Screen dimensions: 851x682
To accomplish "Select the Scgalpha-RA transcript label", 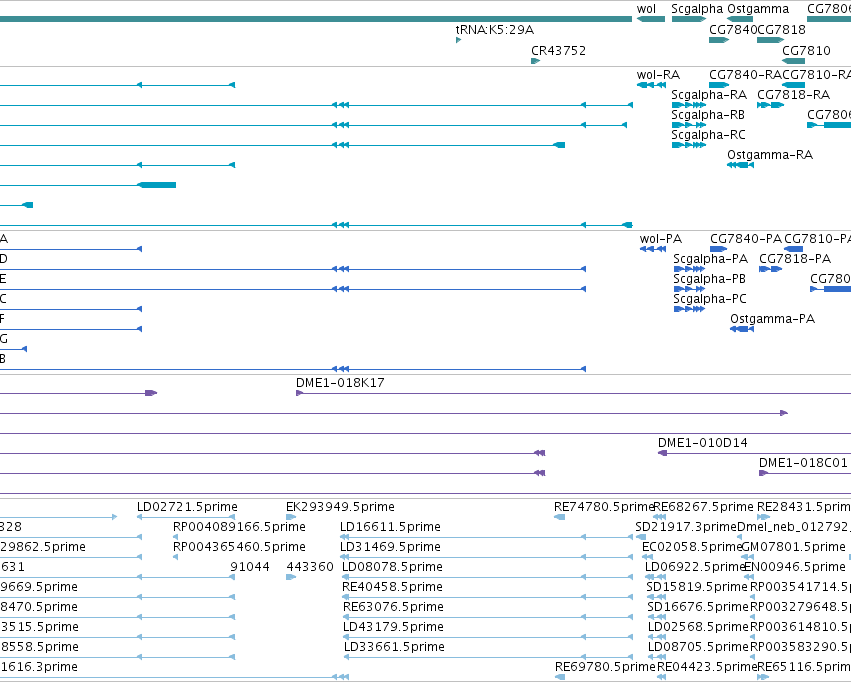I will point(709,95).
